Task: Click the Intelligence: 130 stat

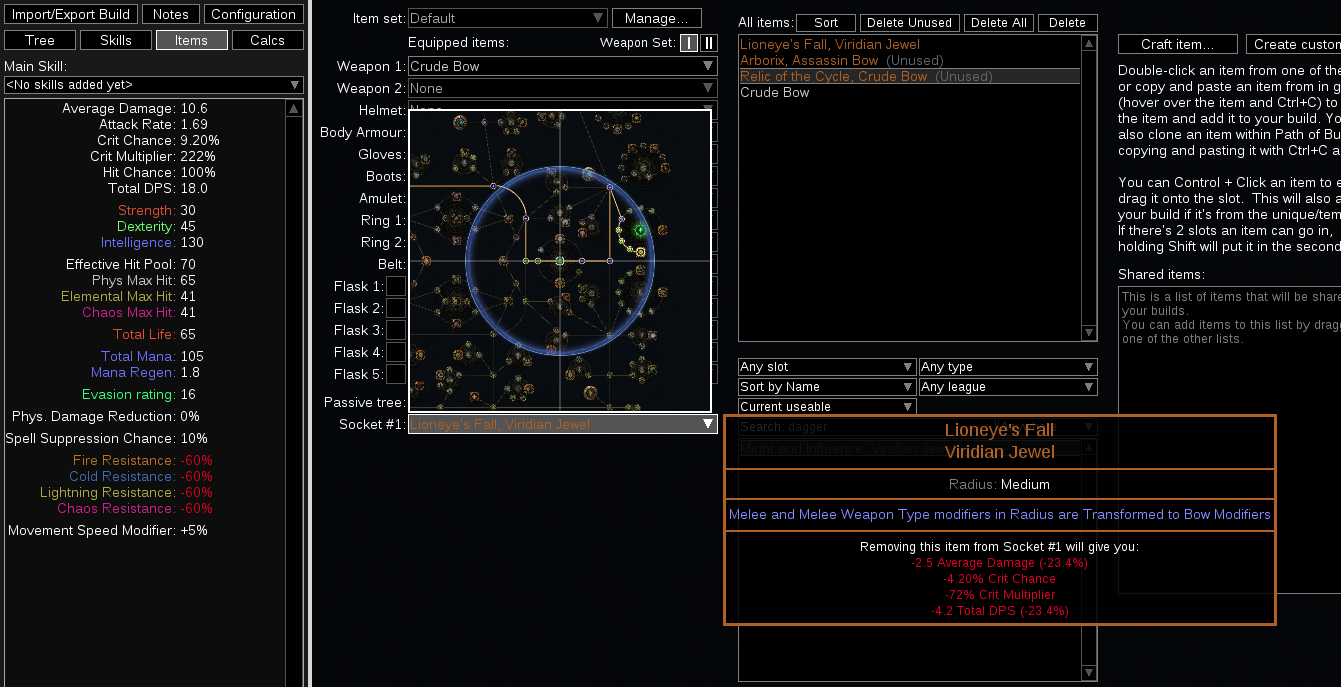Action: (x=152, y=242)
